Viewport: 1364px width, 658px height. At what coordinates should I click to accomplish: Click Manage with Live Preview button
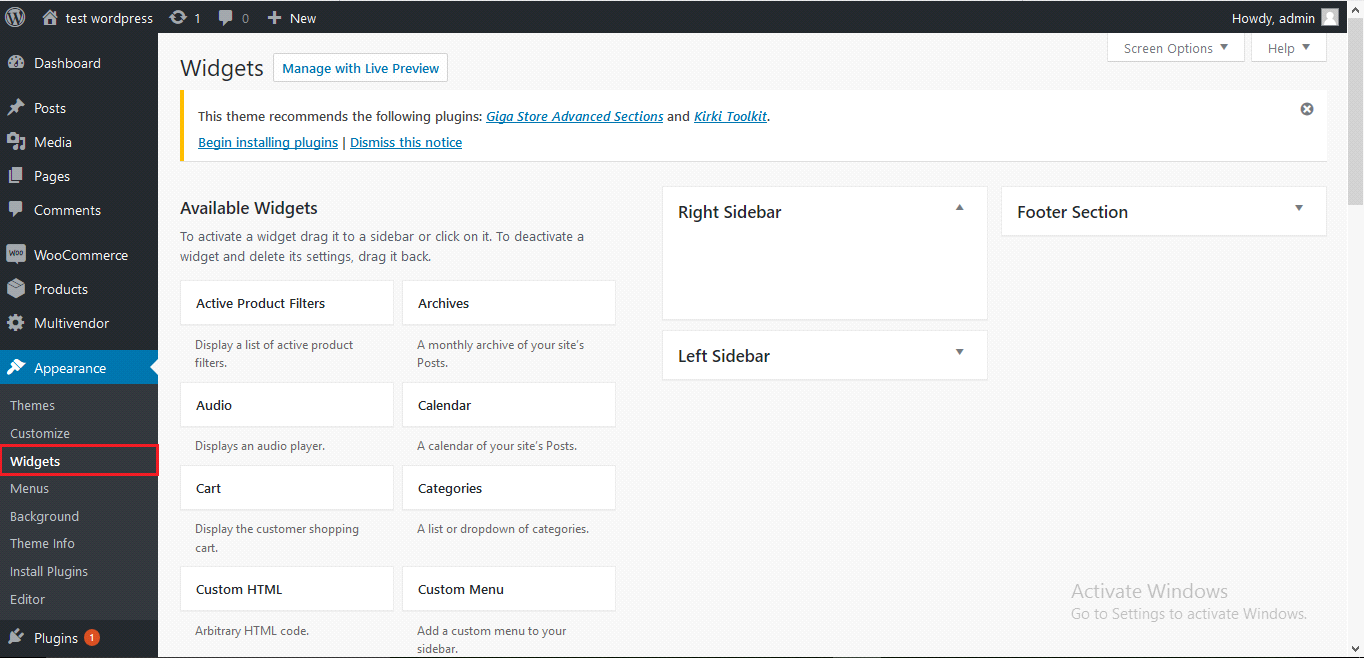coord(360,68)
